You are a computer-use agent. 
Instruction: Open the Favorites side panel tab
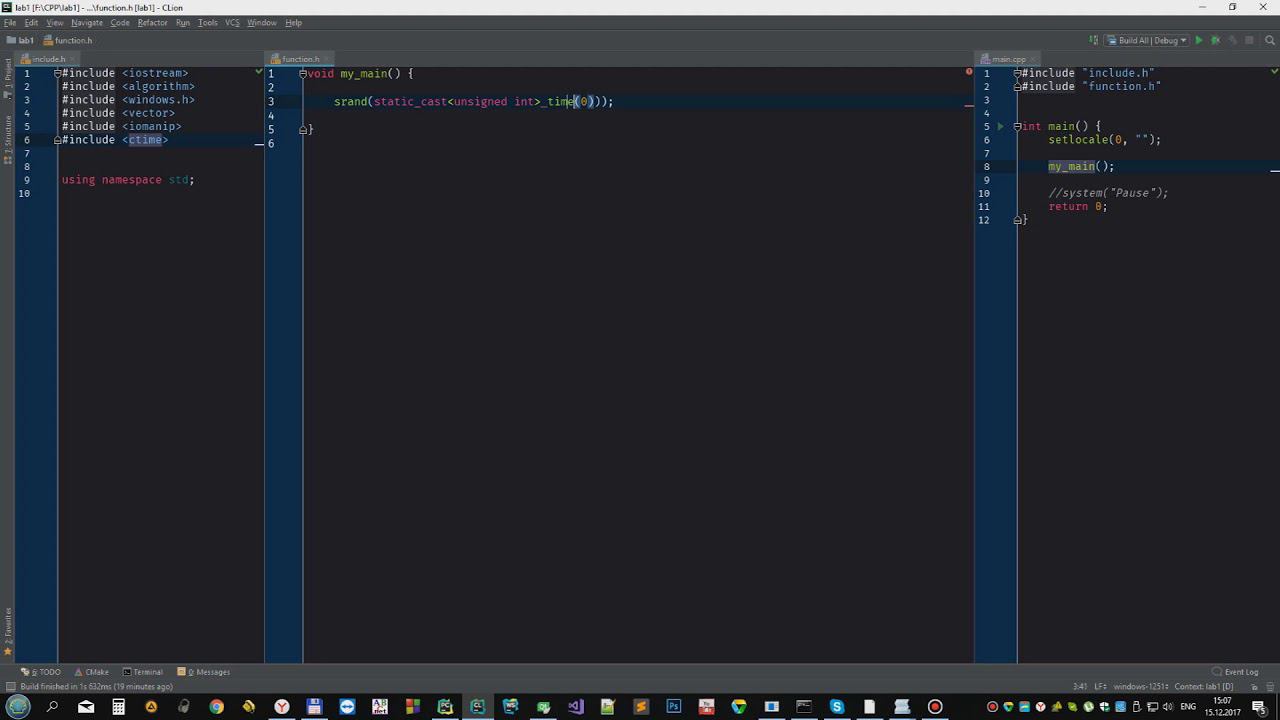[x=8, y=632]
